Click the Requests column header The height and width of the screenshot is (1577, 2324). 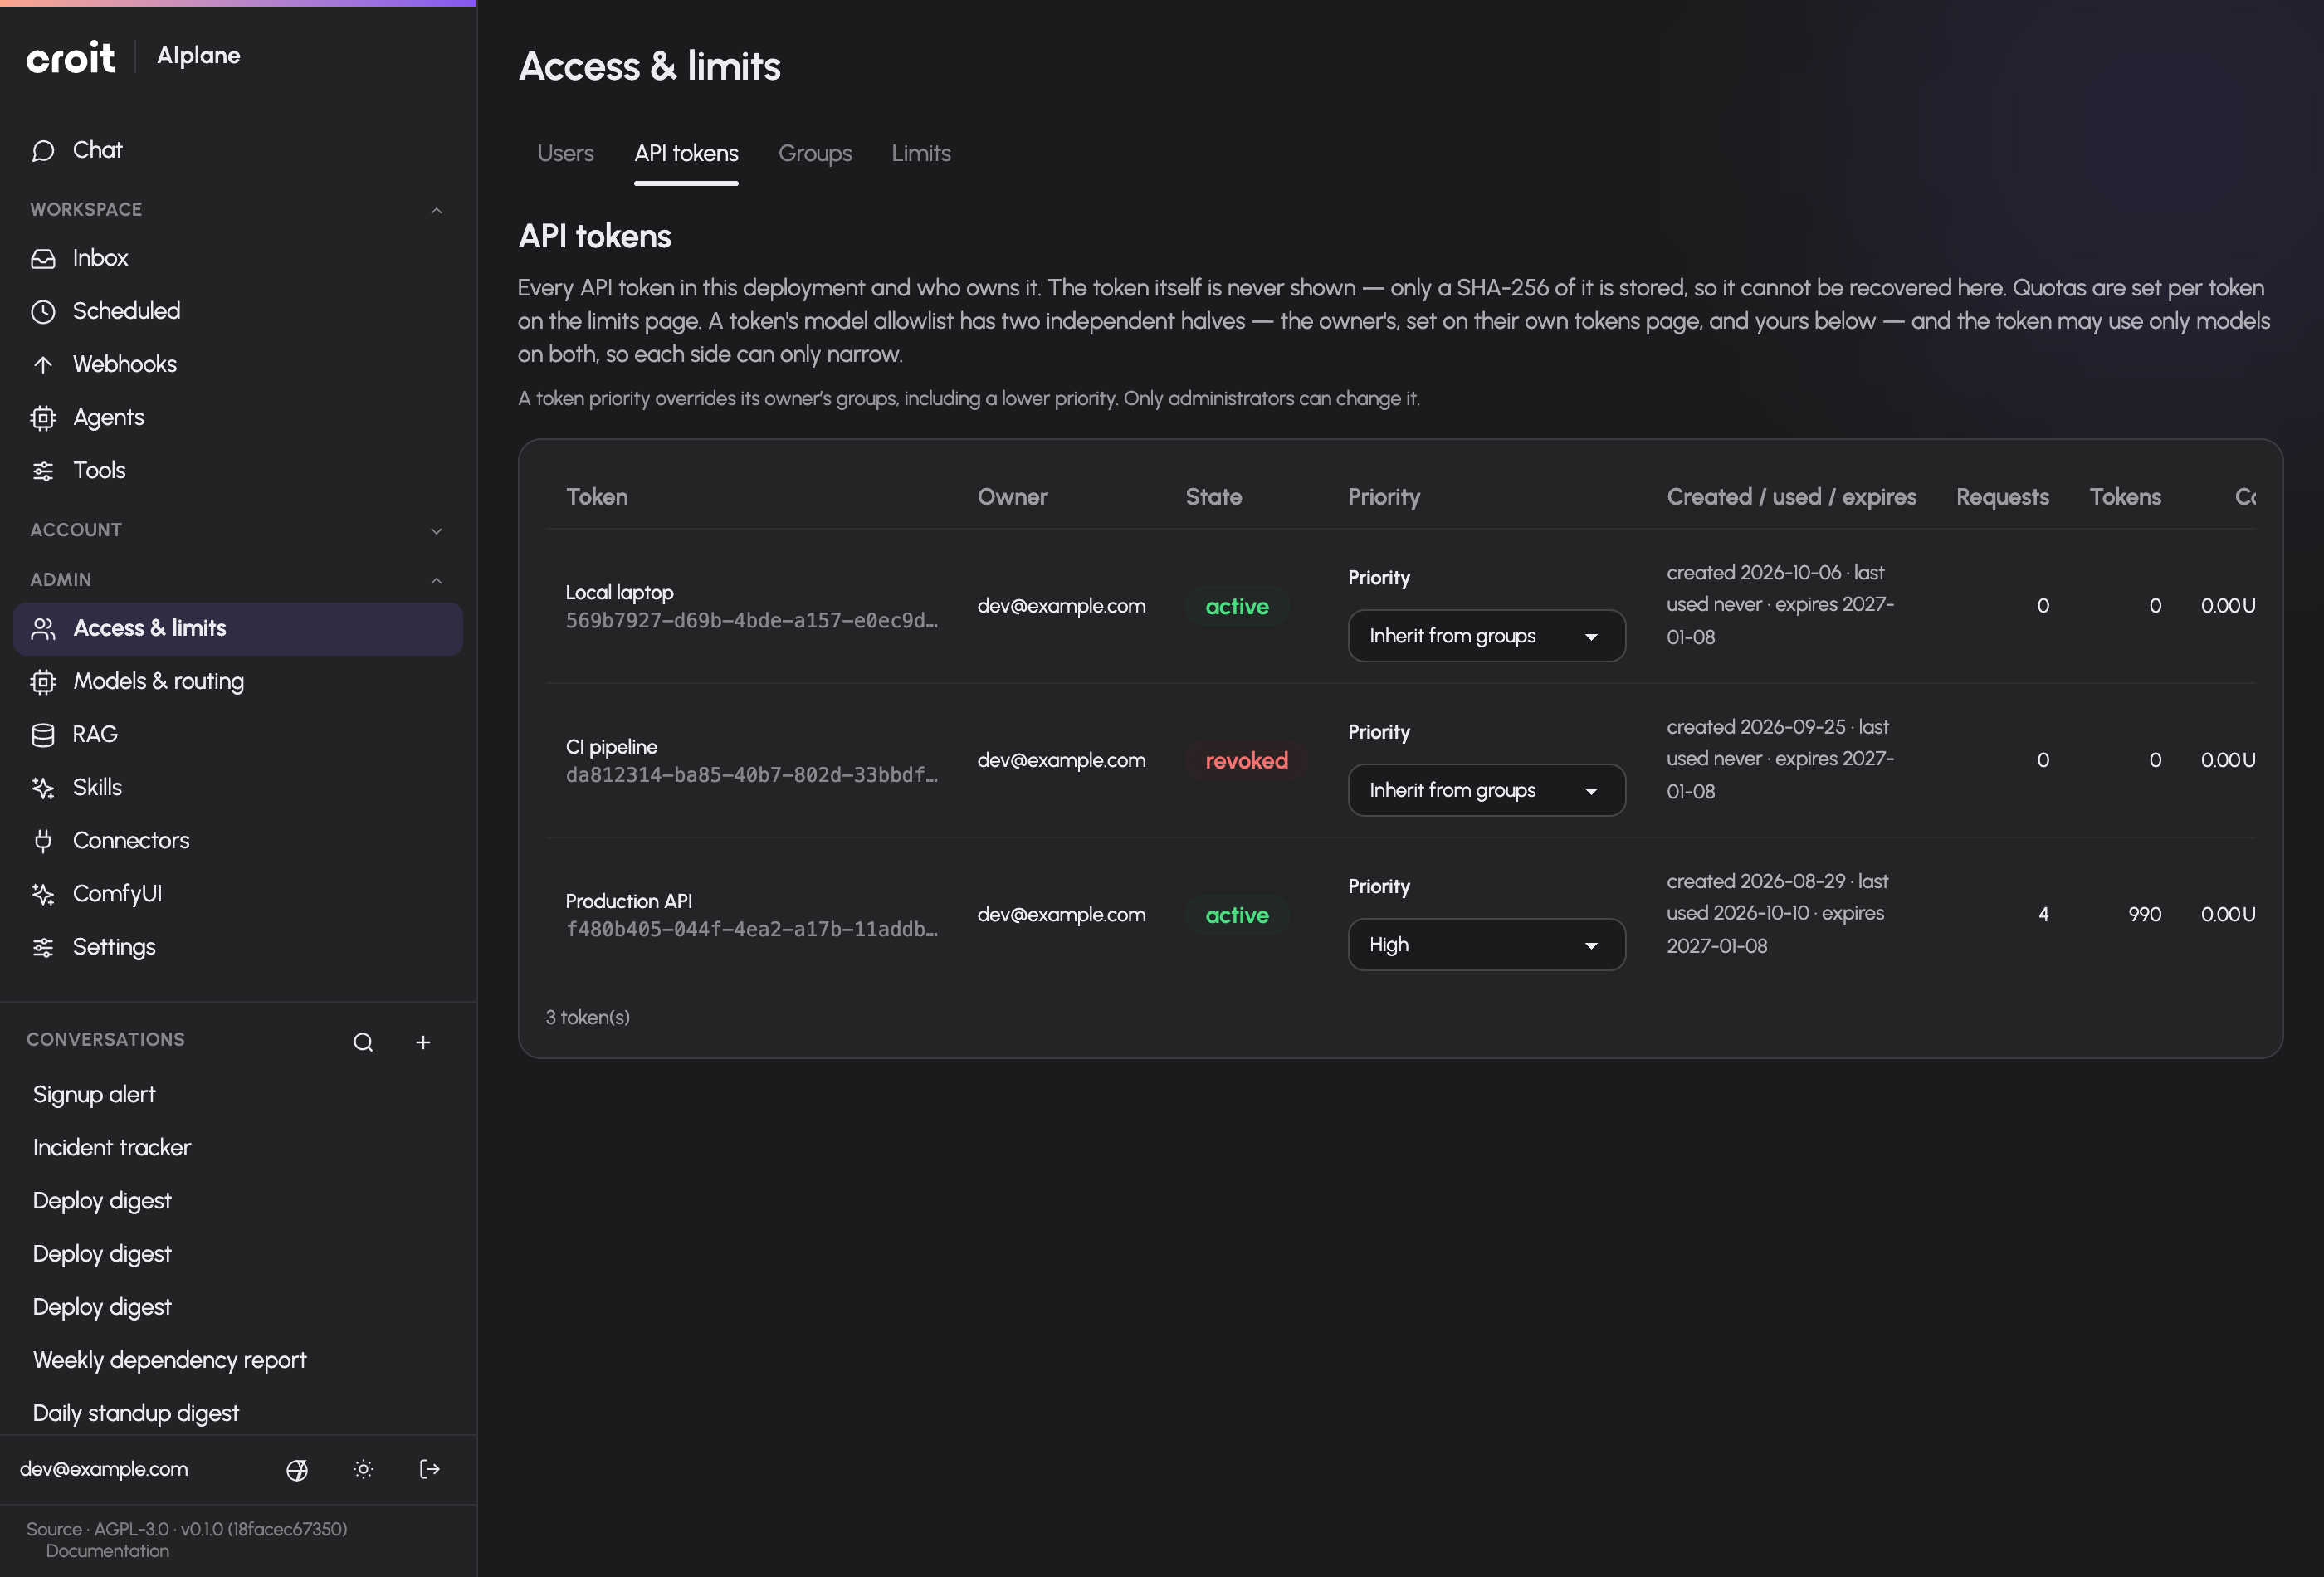(2002, 497)
